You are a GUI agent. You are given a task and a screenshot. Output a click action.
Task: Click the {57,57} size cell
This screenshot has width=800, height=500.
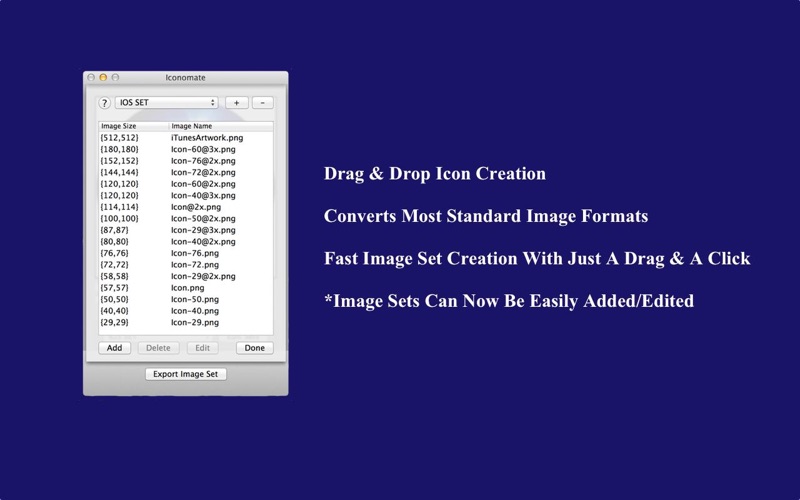click(114, 288)
